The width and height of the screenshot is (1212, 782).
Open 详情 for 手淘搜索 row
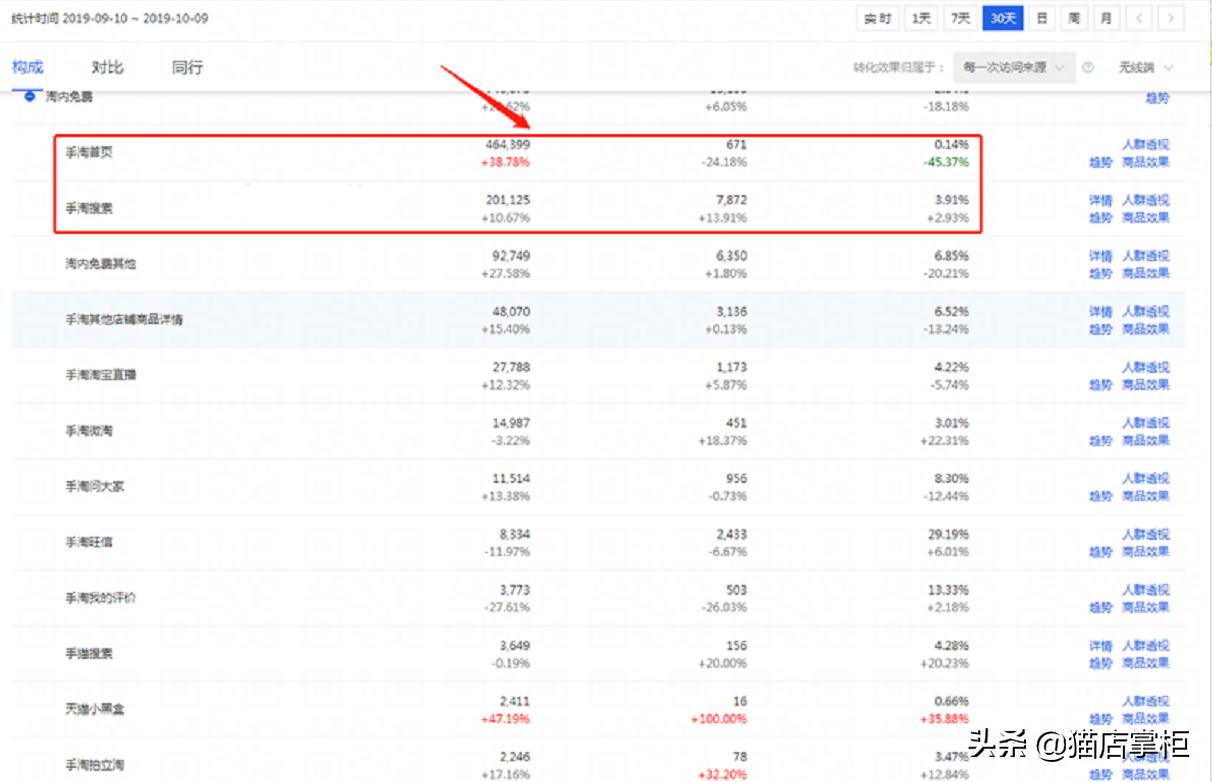[x=1100, y=200]
